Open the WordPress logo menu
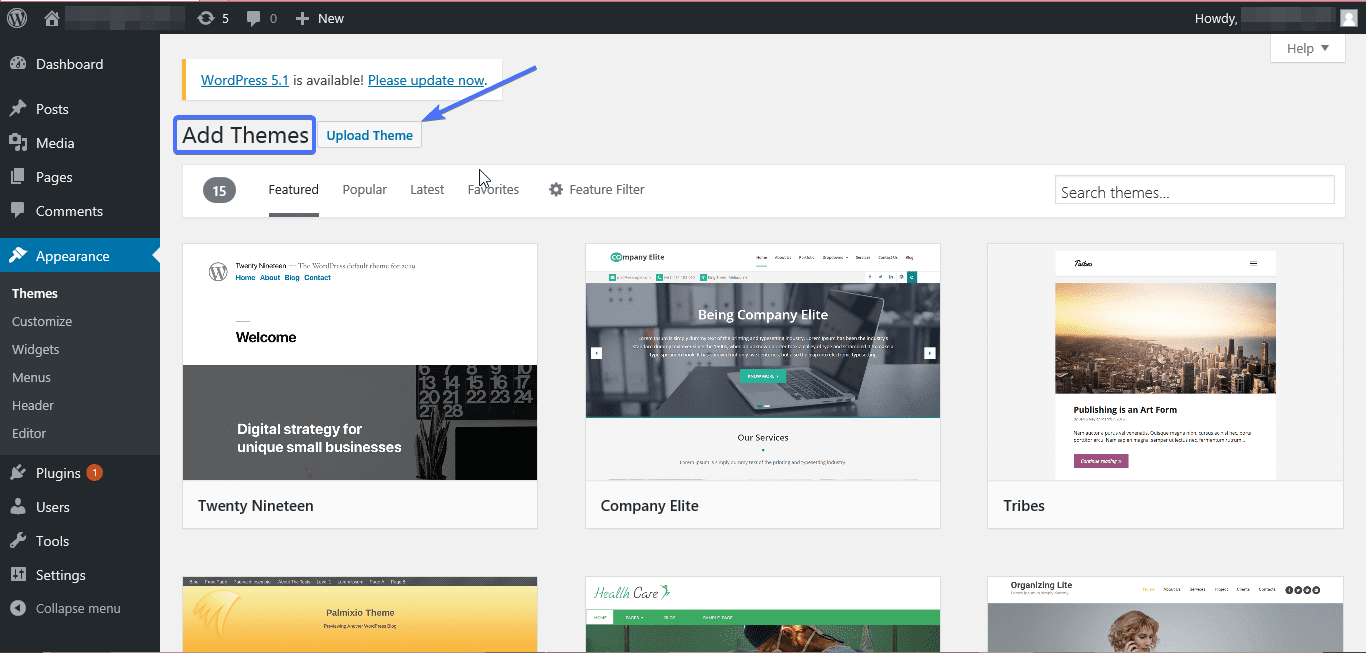Viewport: 1366px width, 653px height. [x=17, y=18]
